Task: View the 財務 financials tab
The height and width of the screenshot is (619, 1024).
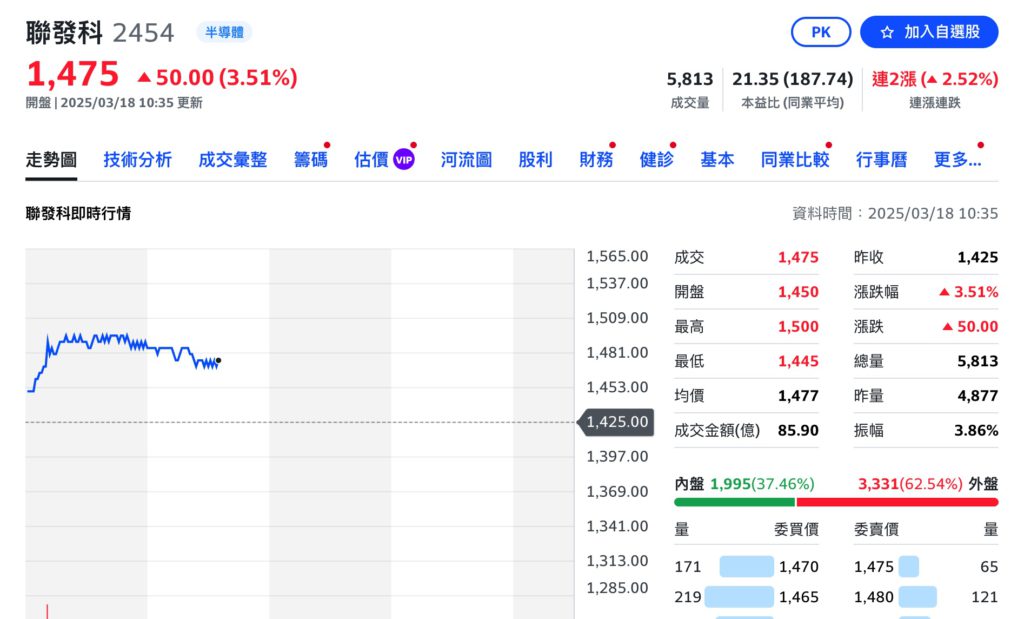Action: 596,160
